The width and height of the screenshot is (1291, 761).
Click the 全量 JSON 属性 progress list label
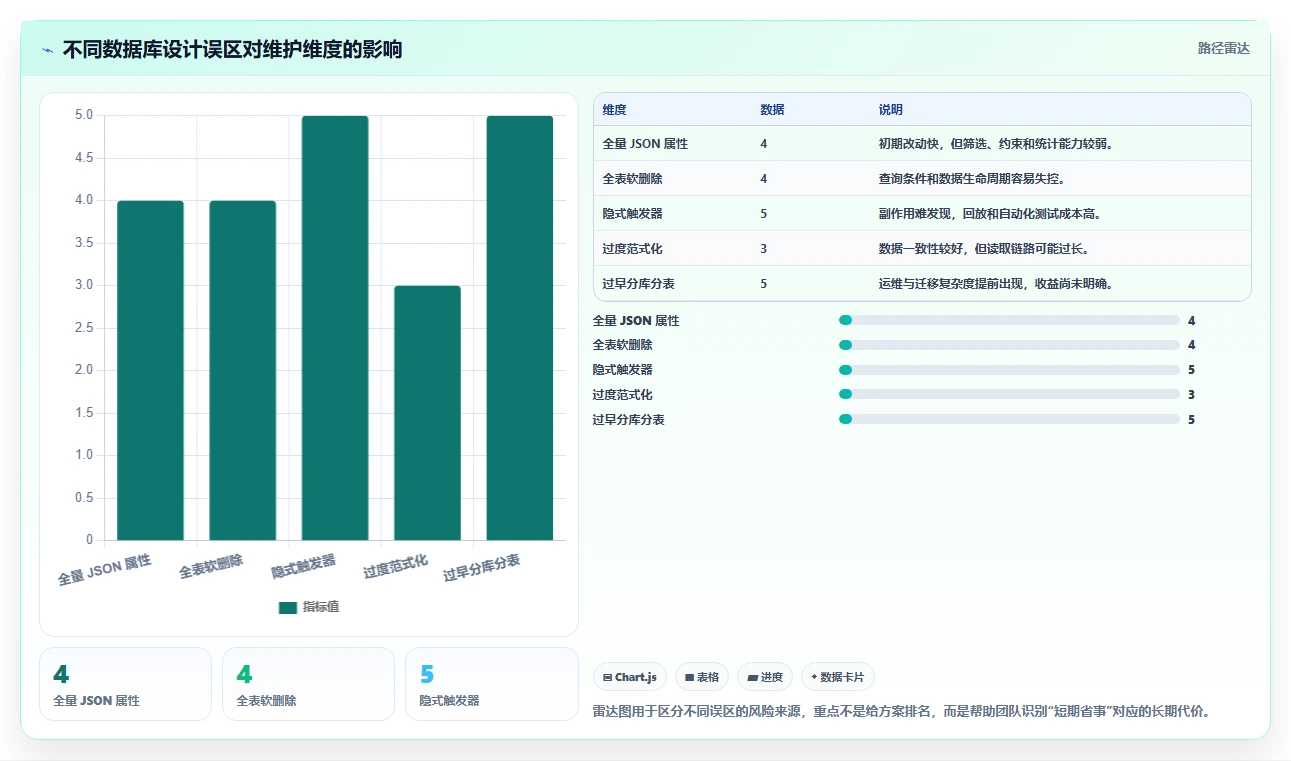(x=636, y=321)
